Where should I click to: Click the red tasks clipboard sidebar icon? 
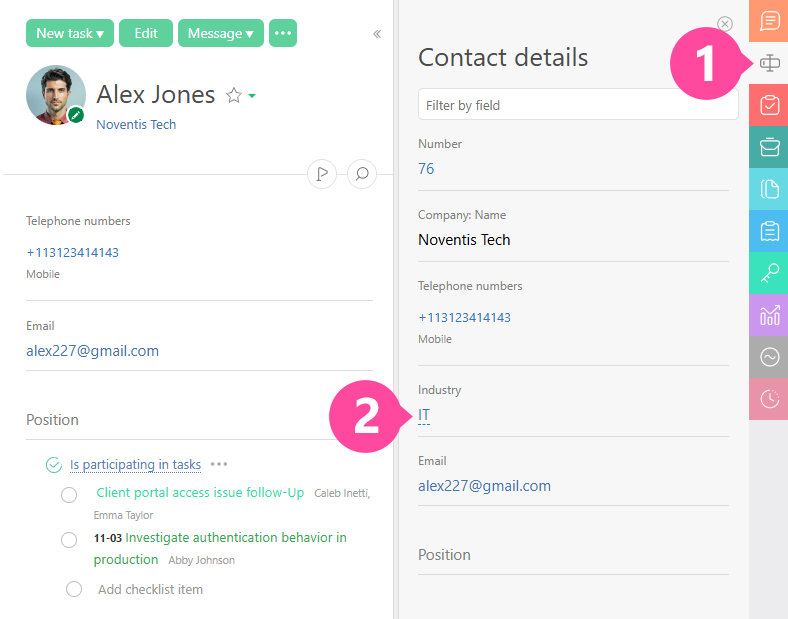pyautogui.click(x=769, y=105)
